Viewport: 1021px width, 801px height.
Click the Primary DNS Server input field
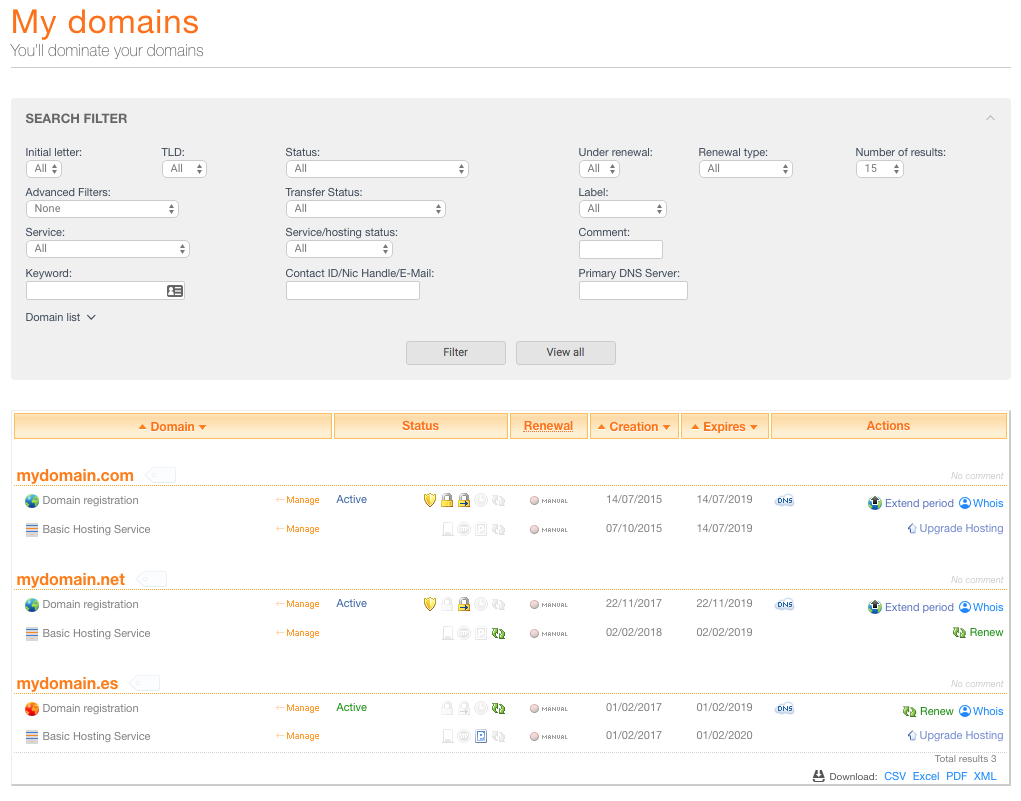(633, 291)
